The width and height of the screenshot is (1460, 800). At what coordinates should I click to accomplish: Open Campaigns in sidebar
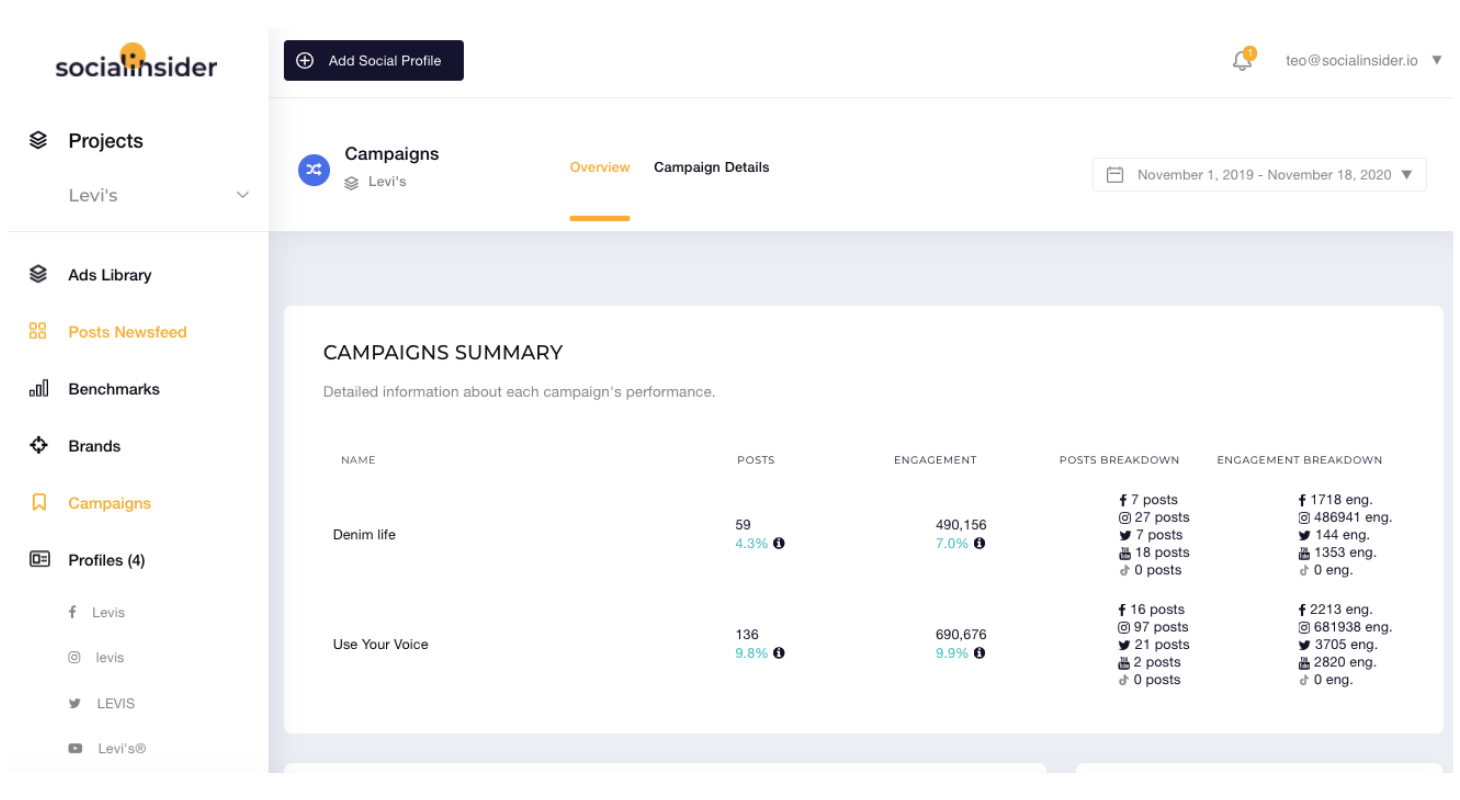click(x=109, y=503)
